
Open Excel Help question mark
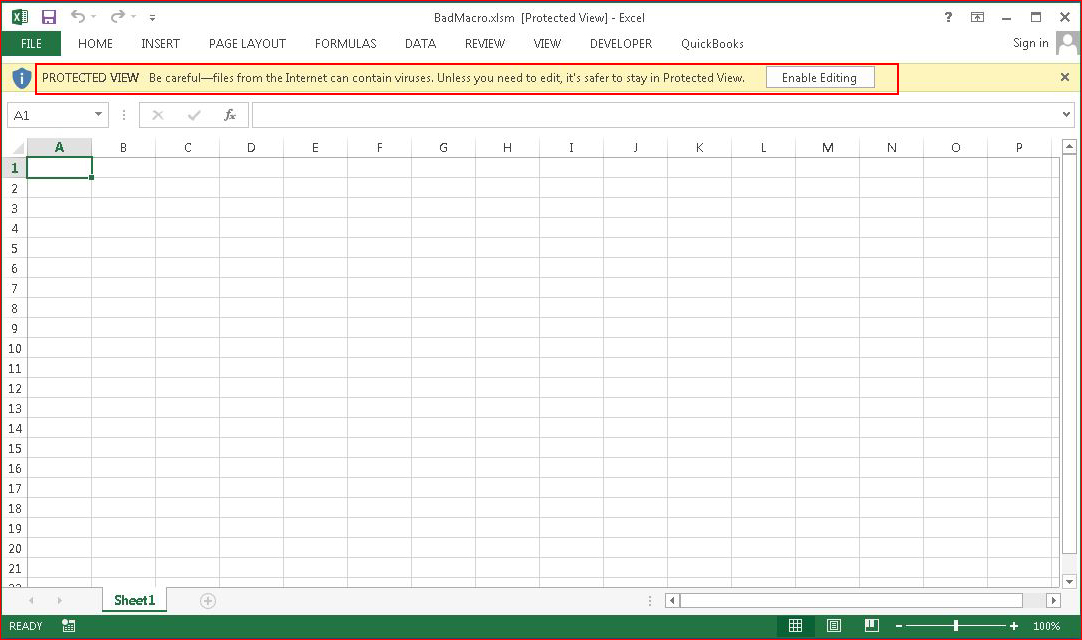click(x=948, y=17)
